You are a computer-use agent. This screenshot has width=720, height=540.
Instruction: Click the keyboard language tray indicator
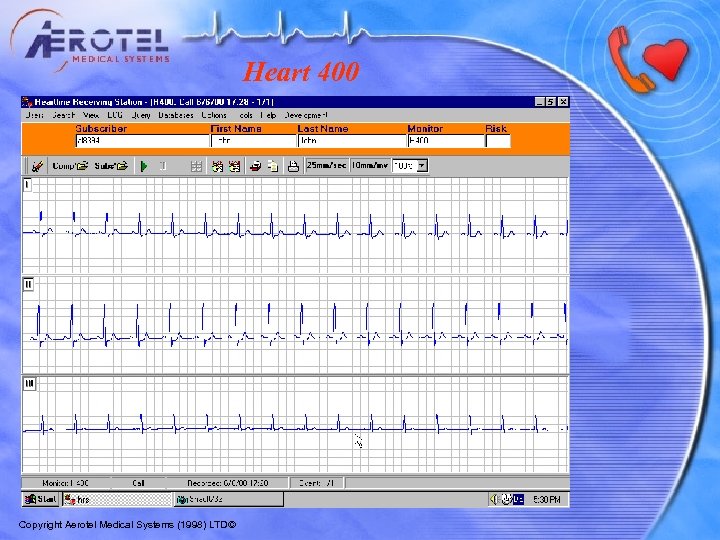click(x=518, y=499)
